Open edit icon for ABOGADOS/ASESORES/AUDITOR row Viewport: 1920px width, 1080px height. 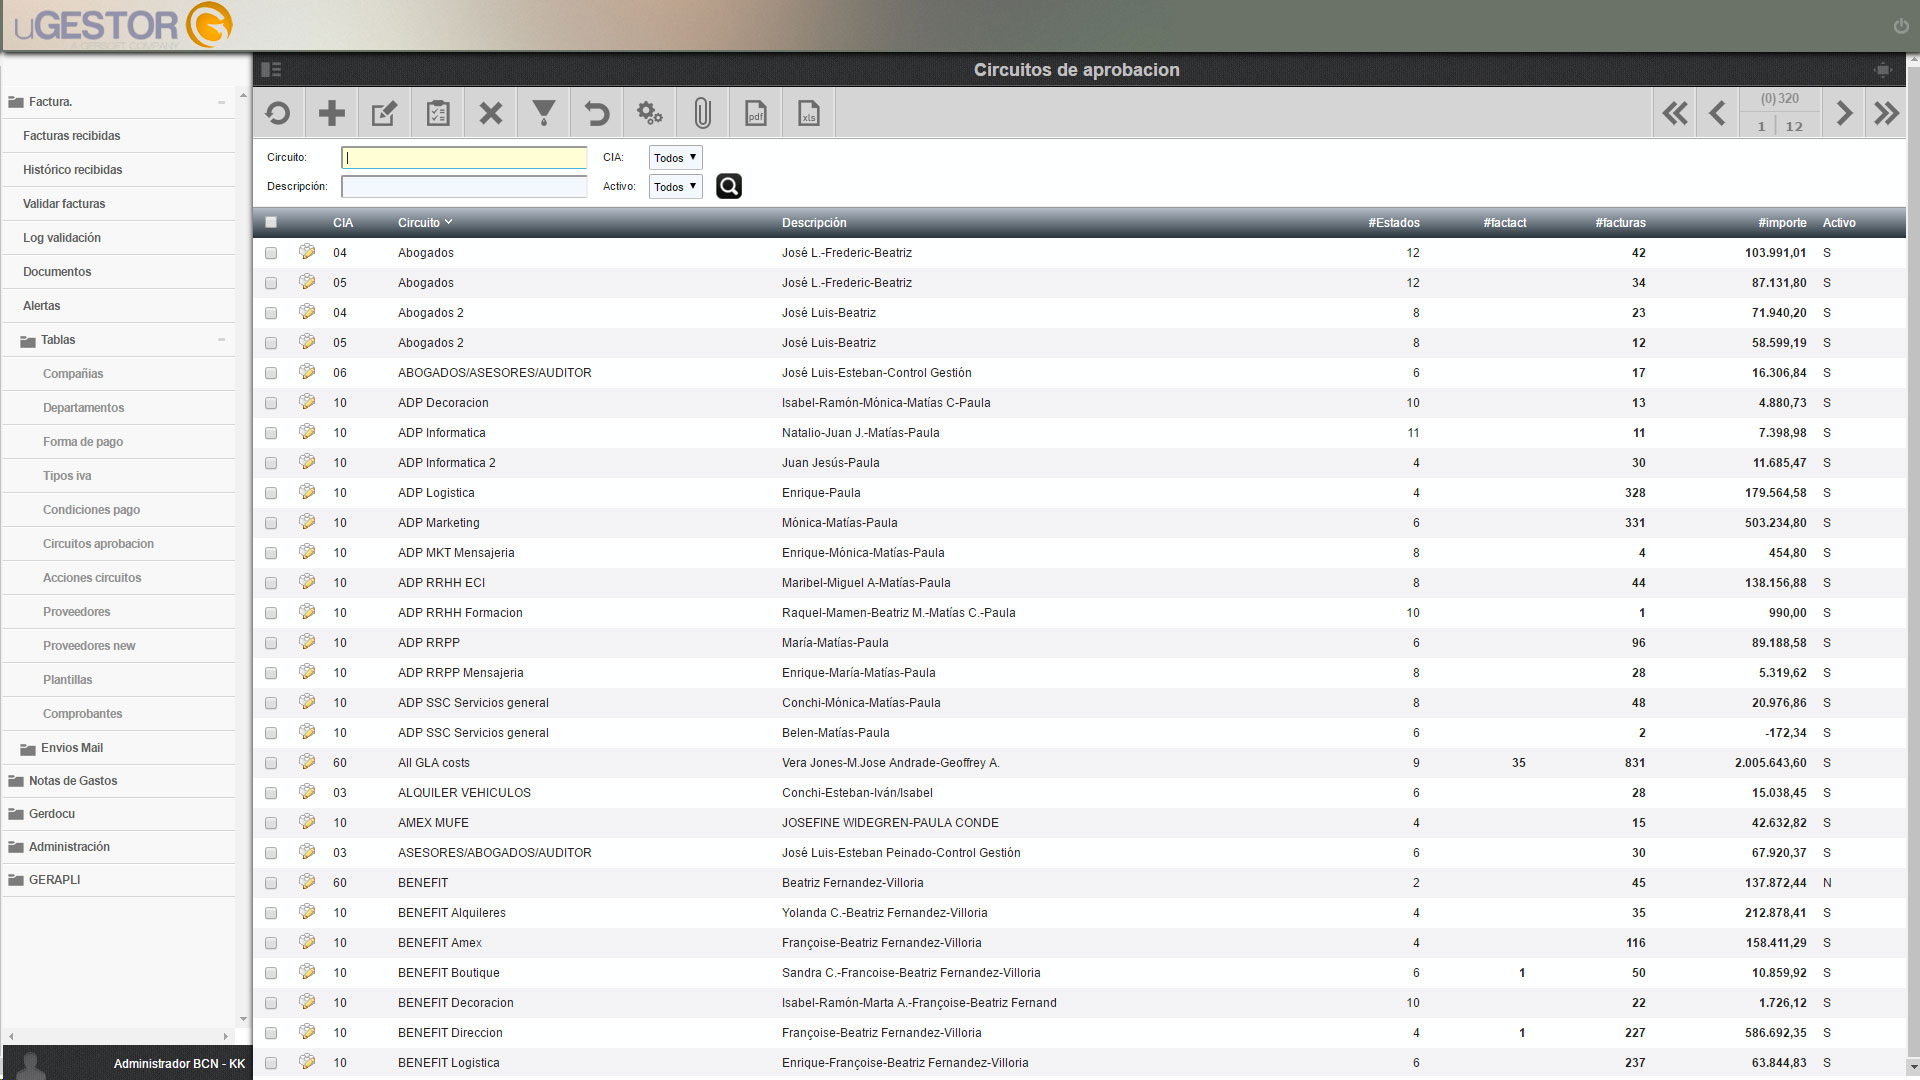point(307,372)
